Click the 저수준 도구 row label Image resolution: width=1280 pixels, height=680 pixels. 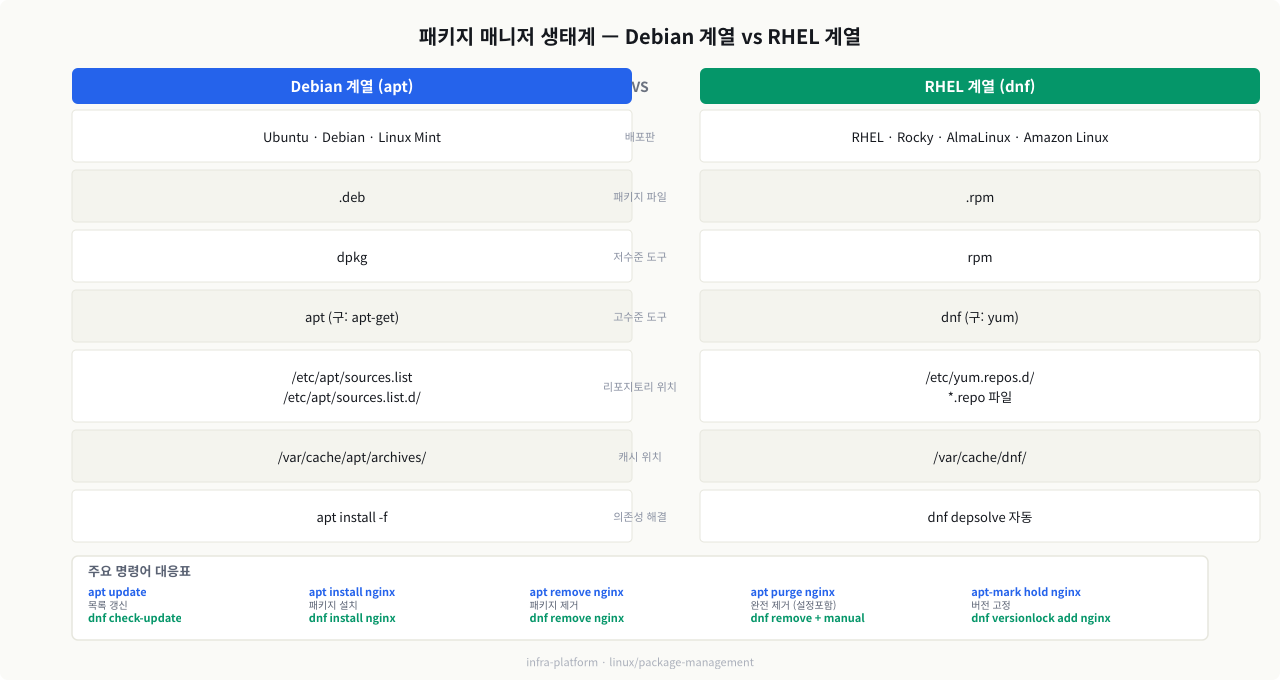tap(640, 257)
